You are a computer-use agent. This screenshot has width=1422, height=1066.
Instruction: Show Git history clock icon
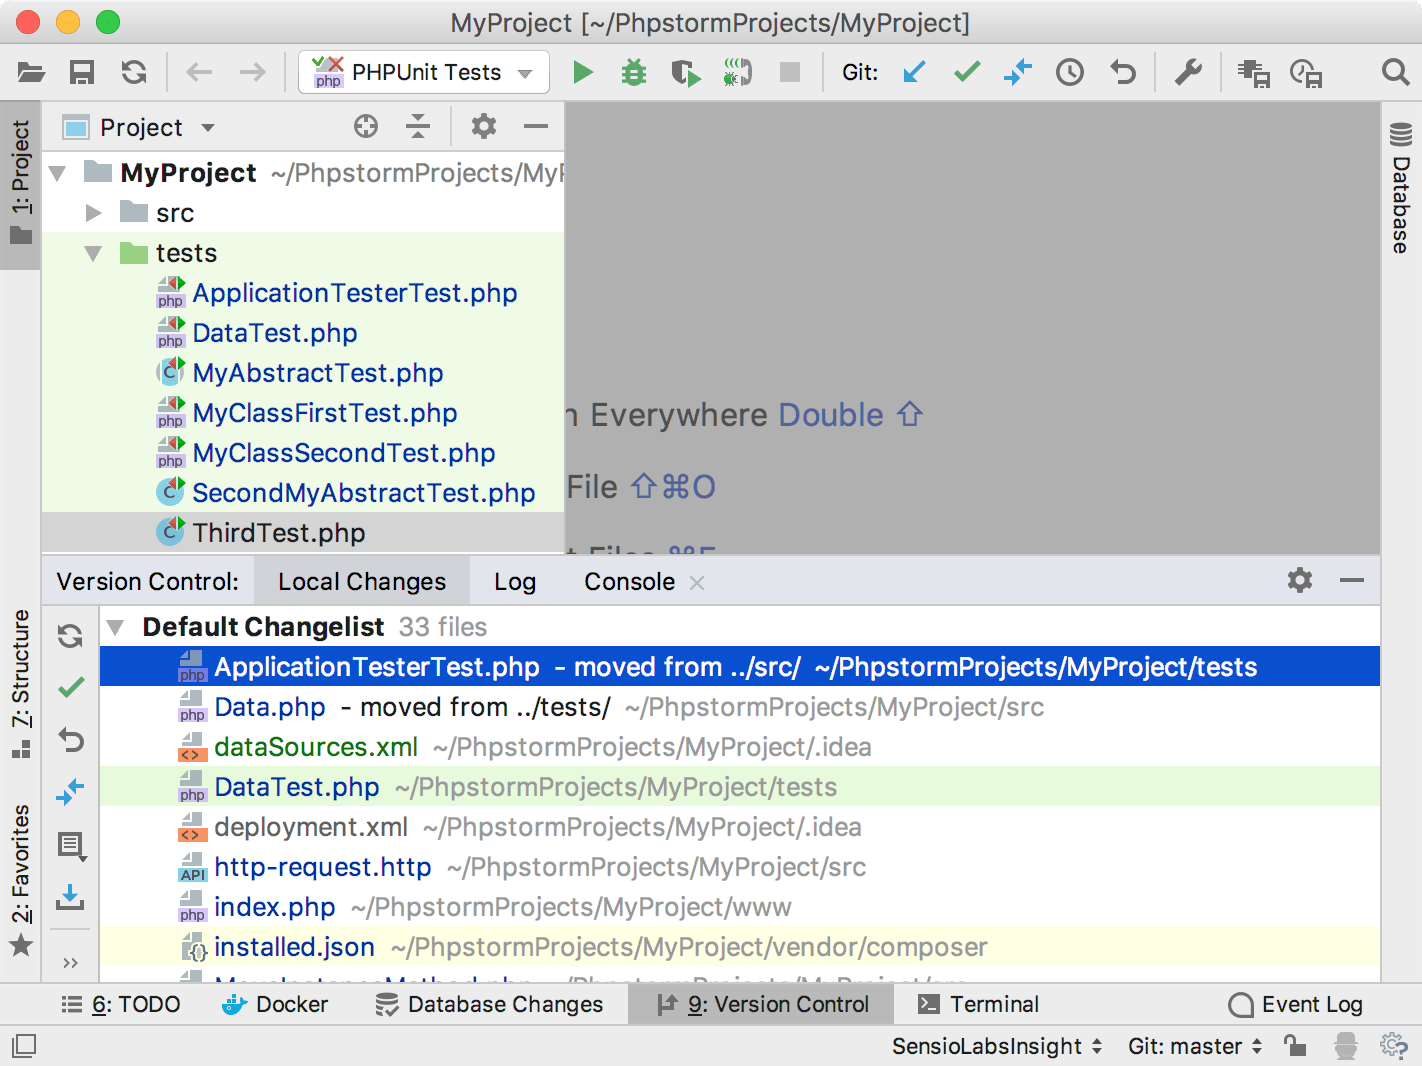(1070, 72)
